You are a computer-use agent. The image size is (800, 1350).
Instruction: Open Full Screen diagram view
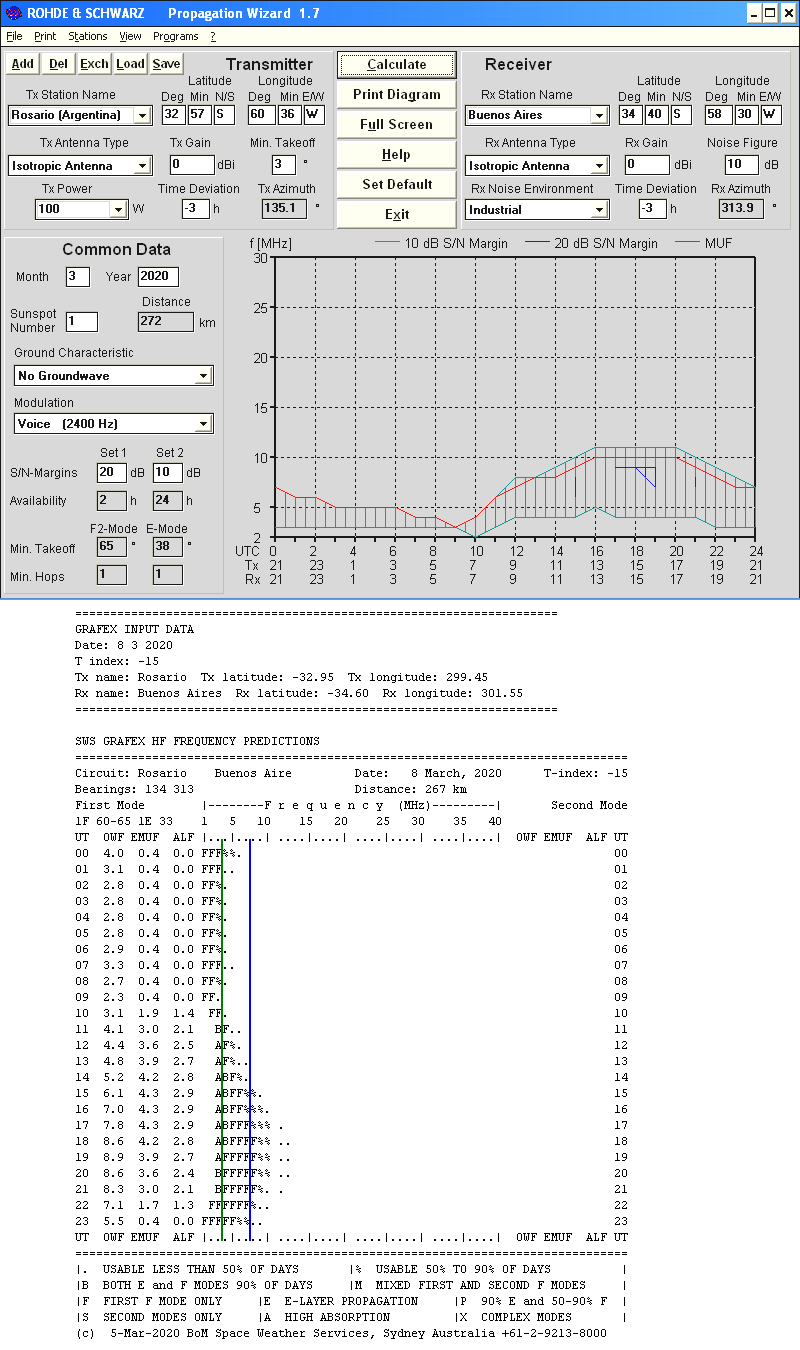(396, 124)
